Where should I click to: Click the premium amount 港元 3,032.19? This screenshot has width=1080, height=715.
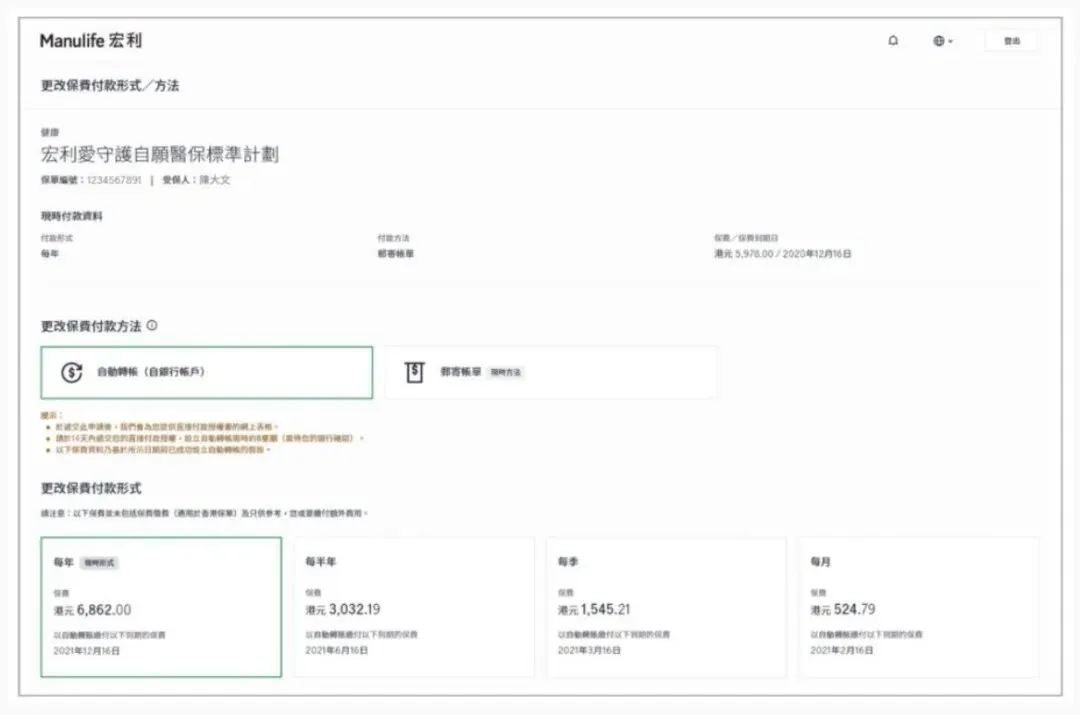point(343,610)
